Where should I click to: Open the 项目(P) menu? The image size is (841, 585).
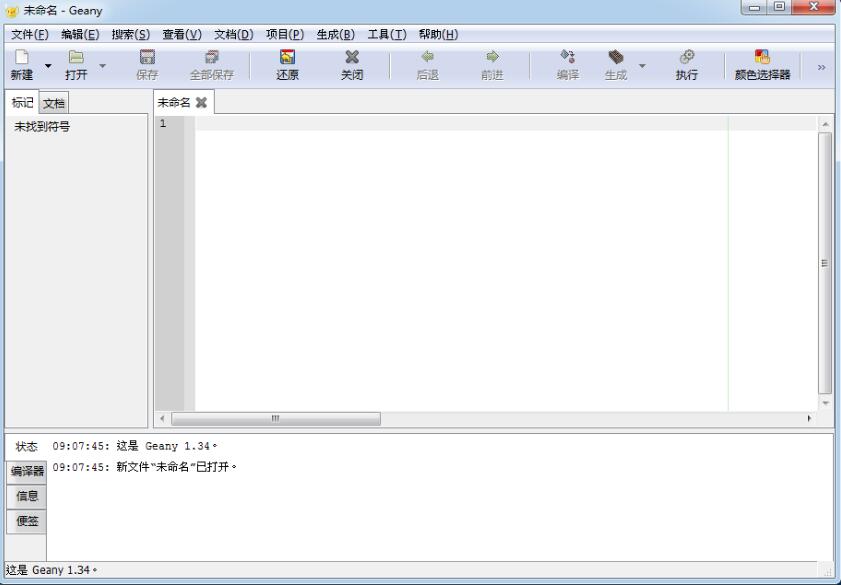click(x=285, y=34)
